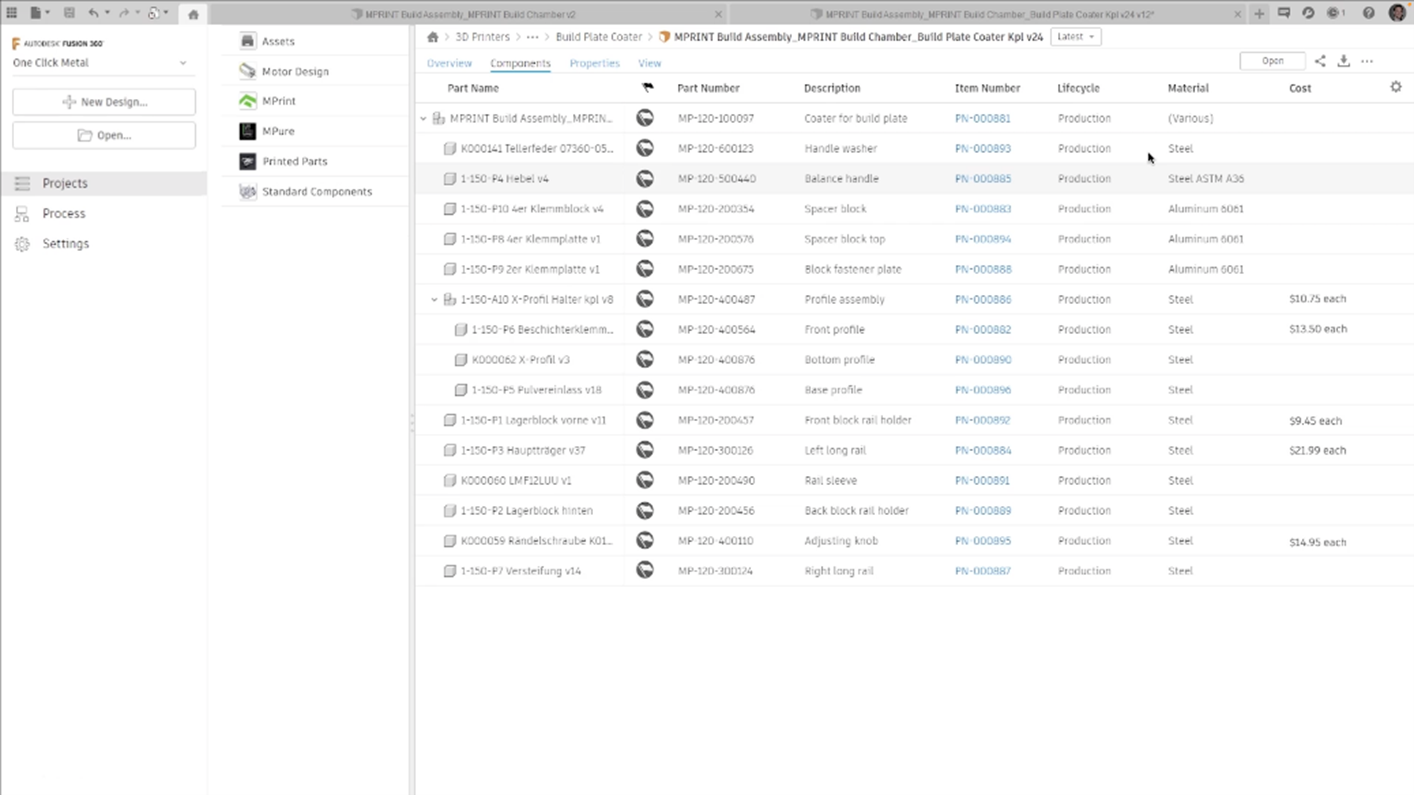The width and height of the screenshot is (1414, 795).
Task: Click lifecycle state icon for Balance handle row
Action: tap(645, 178)
